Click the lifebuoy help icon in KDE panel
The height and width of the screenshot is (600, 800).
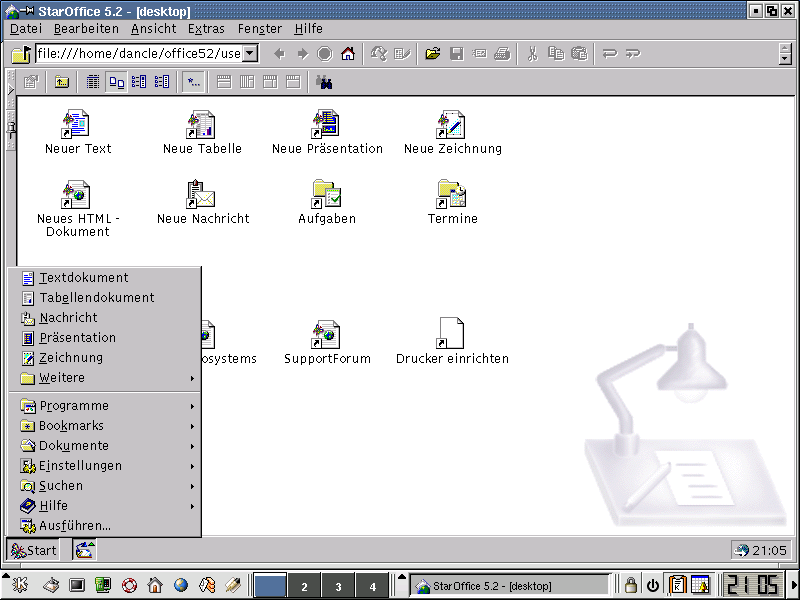click(x=129, y=585)
